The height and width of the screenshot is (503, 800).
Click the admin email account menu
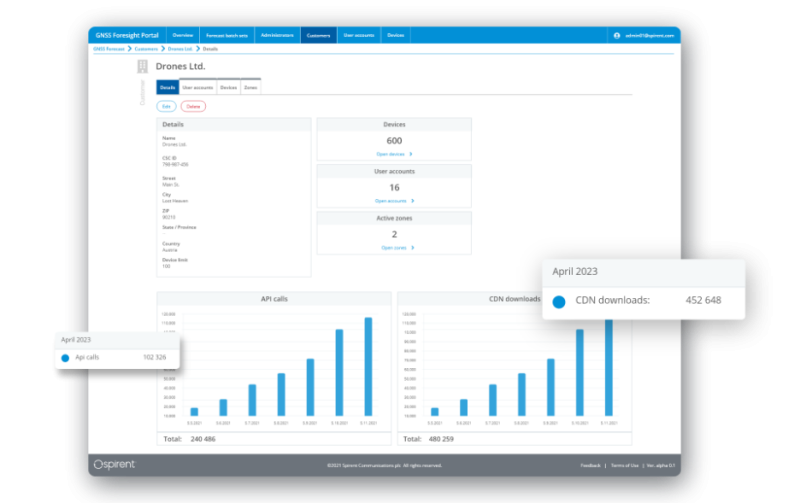[649, 35]
